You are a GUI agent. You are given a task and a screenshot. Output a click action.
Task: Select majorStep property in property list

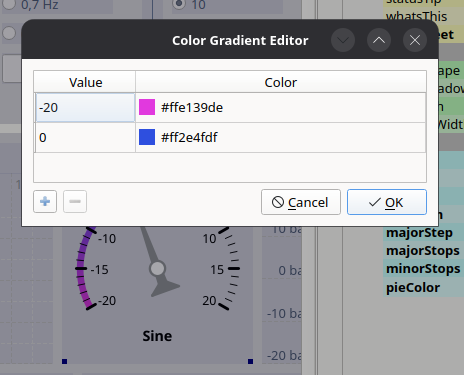tap(419, 232)
